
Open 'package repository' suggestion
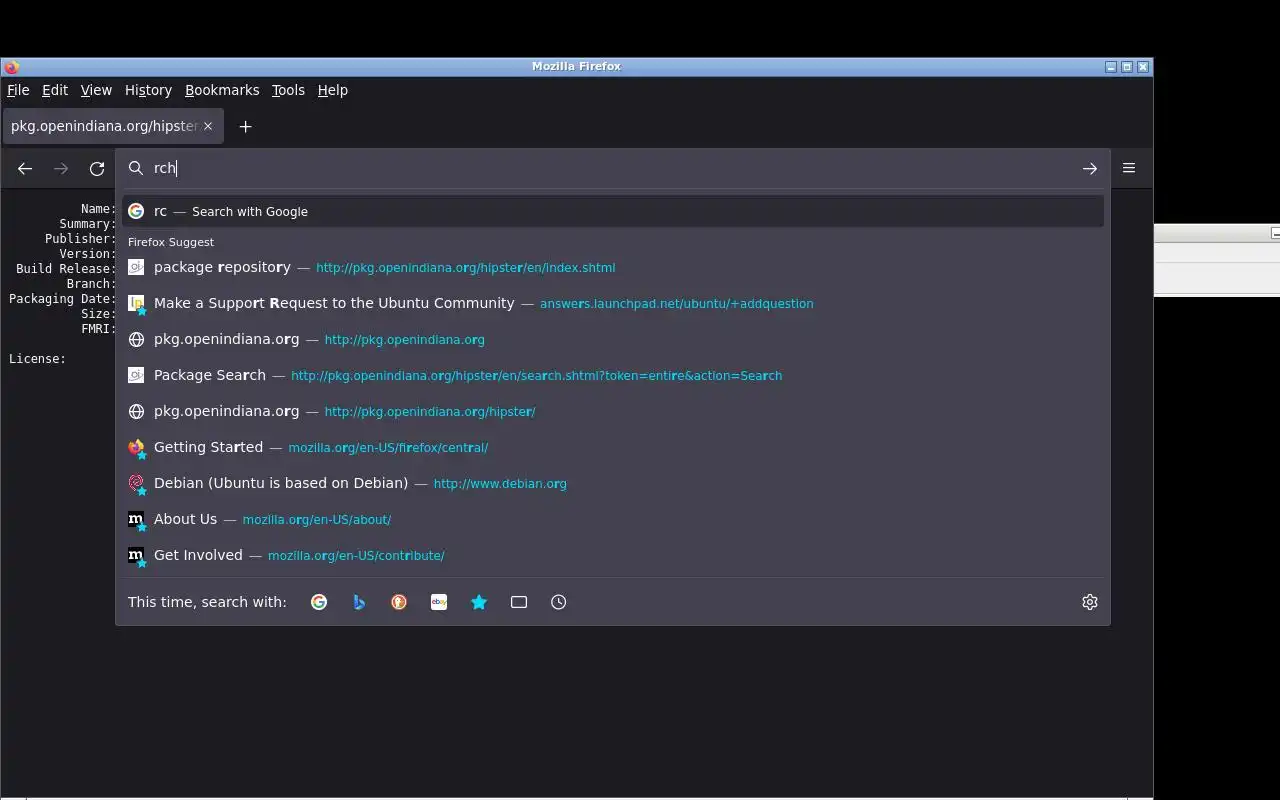point(613,267)
